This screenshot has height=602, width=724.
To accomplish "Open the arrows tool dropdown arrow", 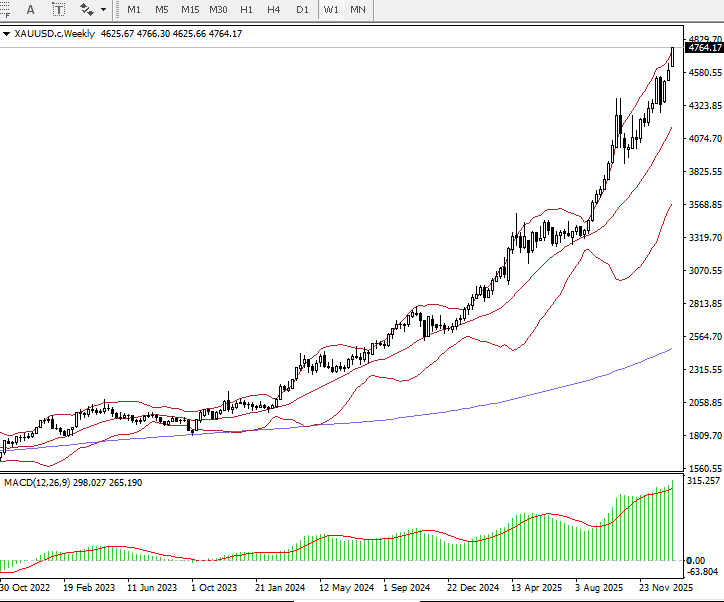I will click(x=103, y=10).
